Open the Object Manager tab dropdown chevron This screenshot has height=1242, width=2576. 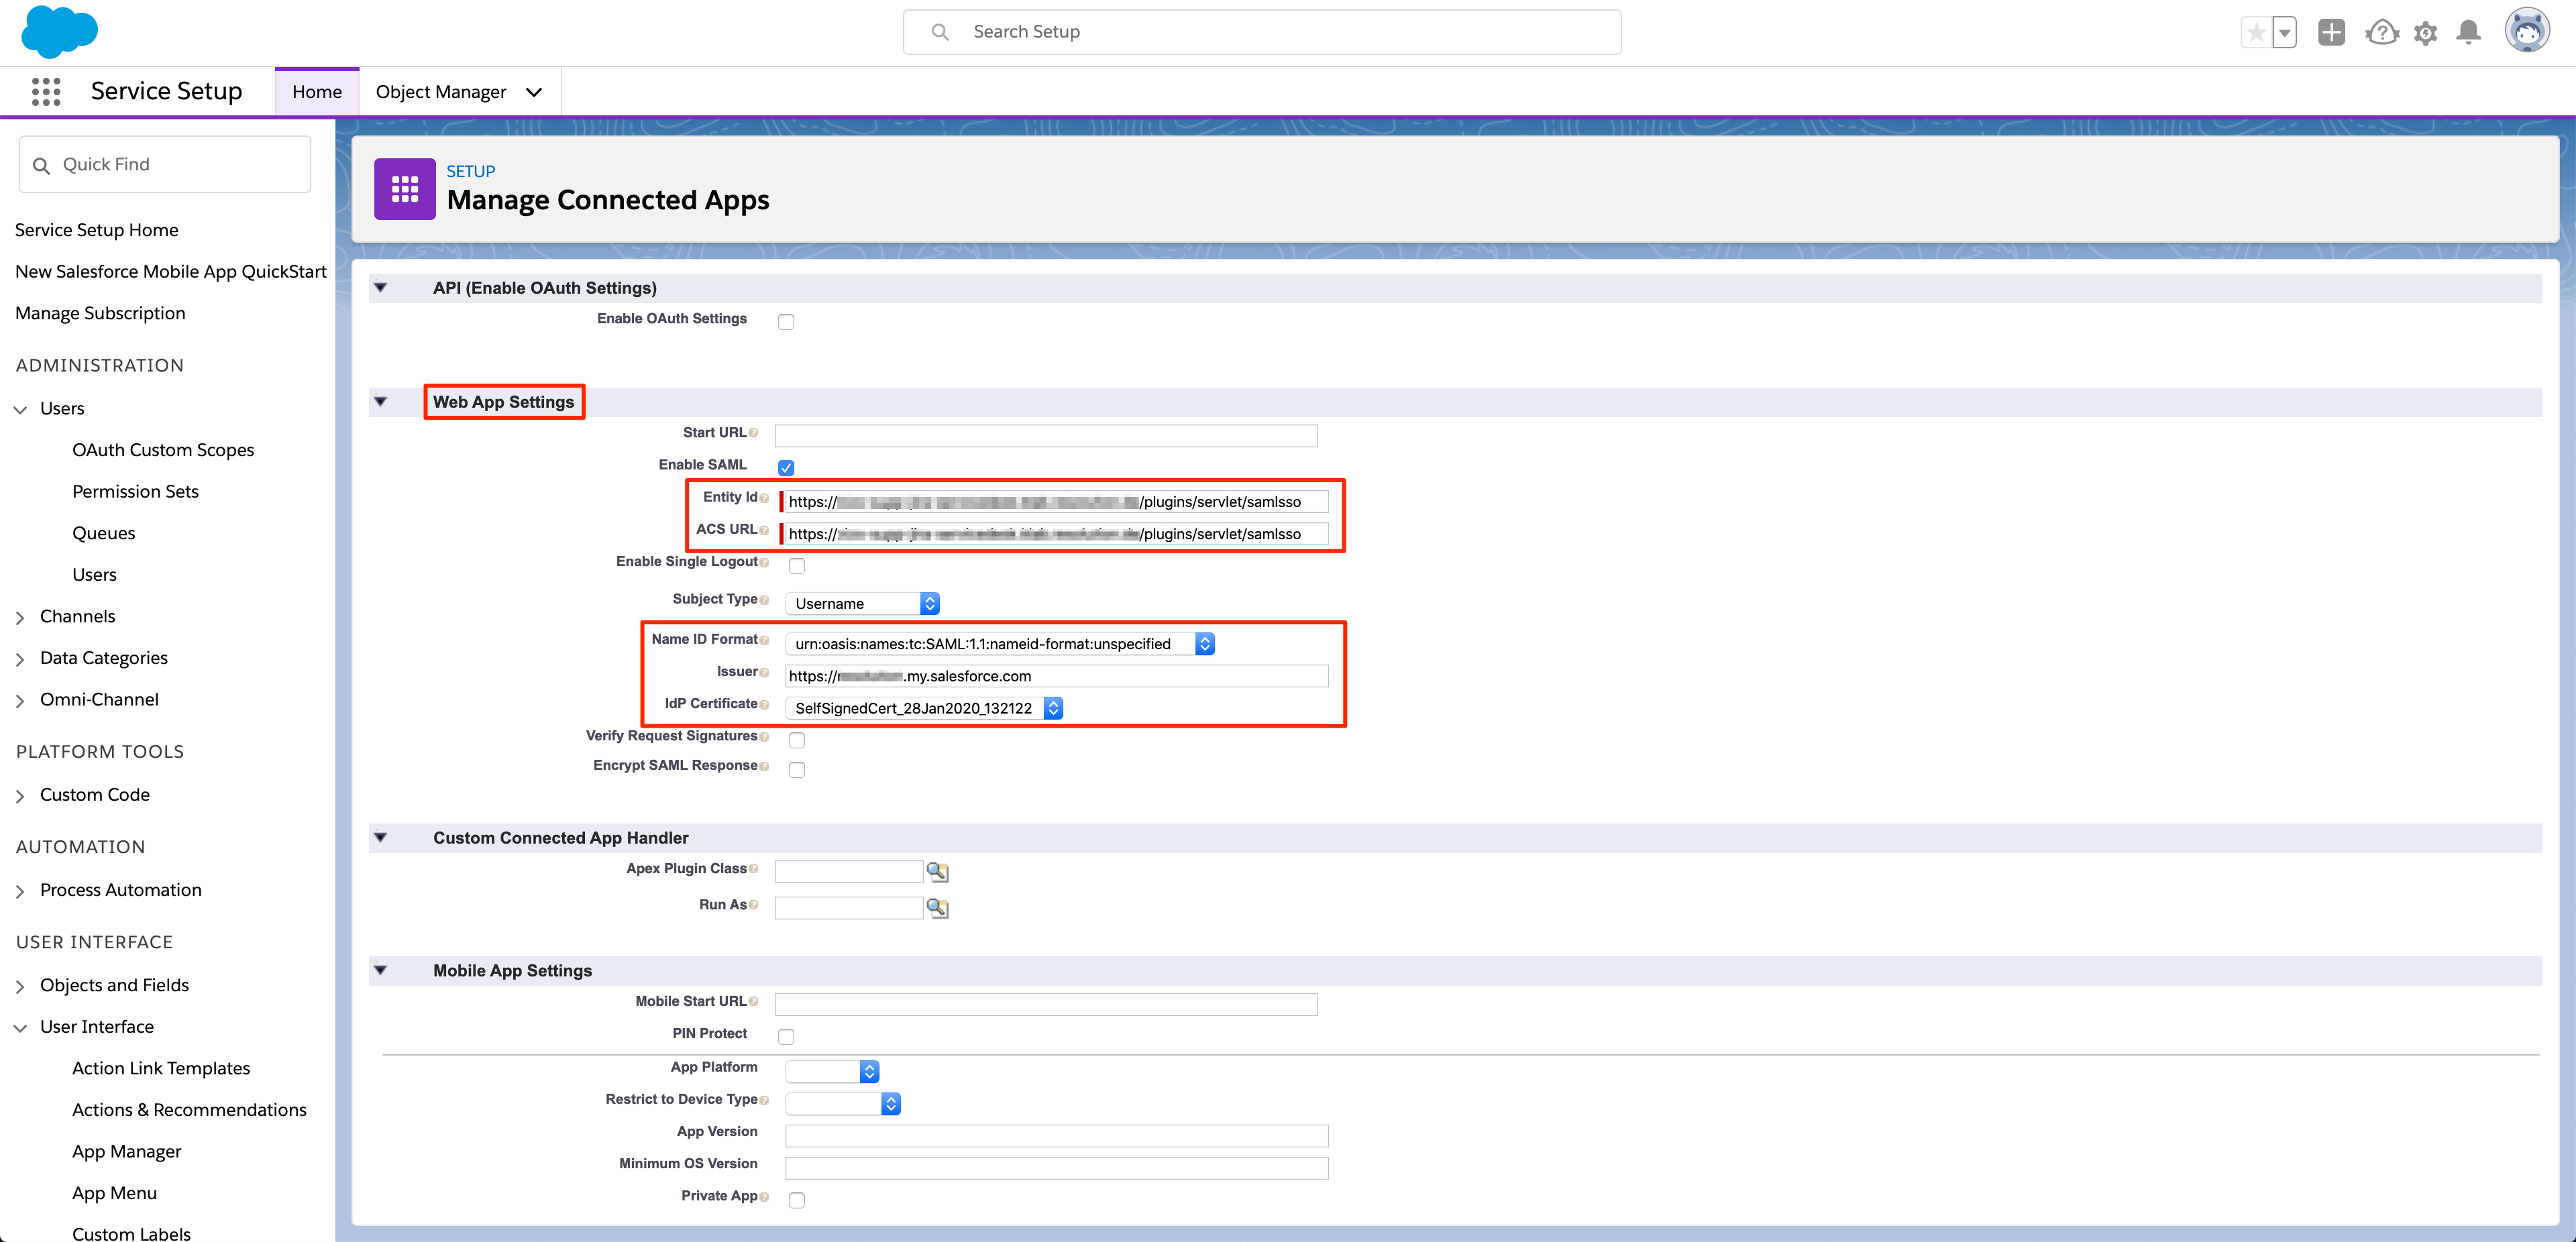(534, 92)
